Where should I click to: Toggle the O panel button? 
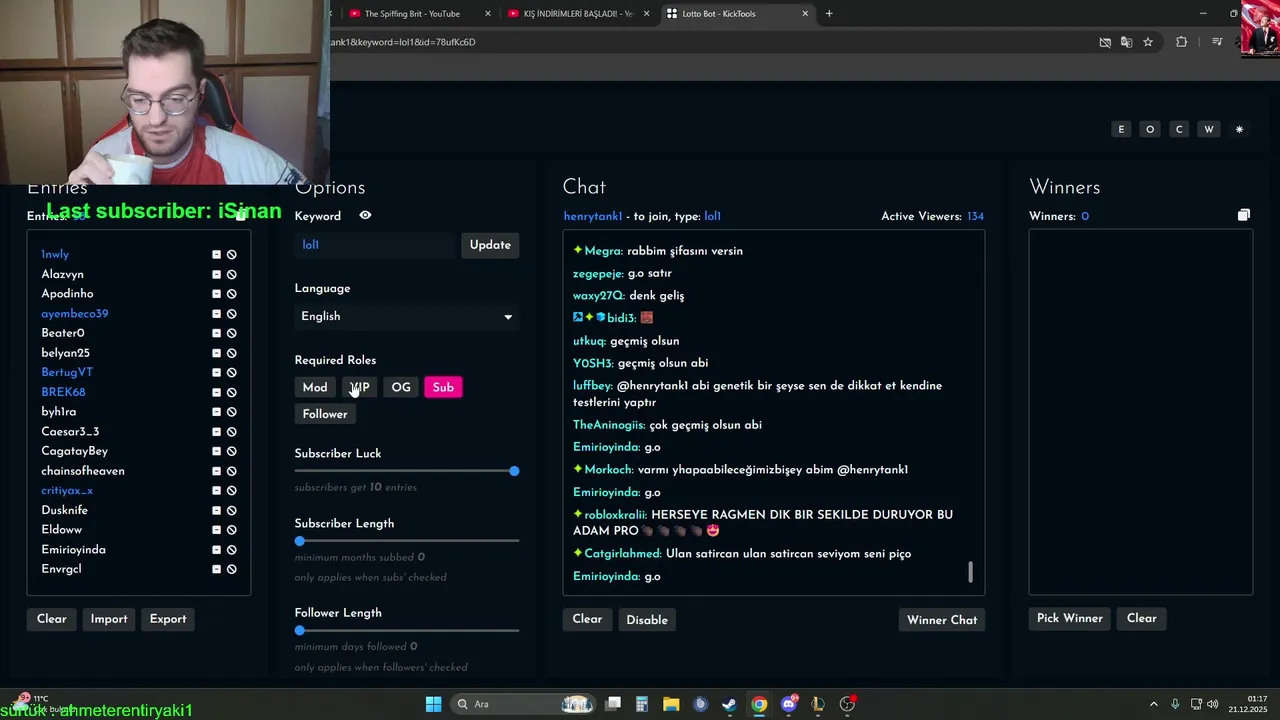pyautogui.click(x=1150, y=130)
